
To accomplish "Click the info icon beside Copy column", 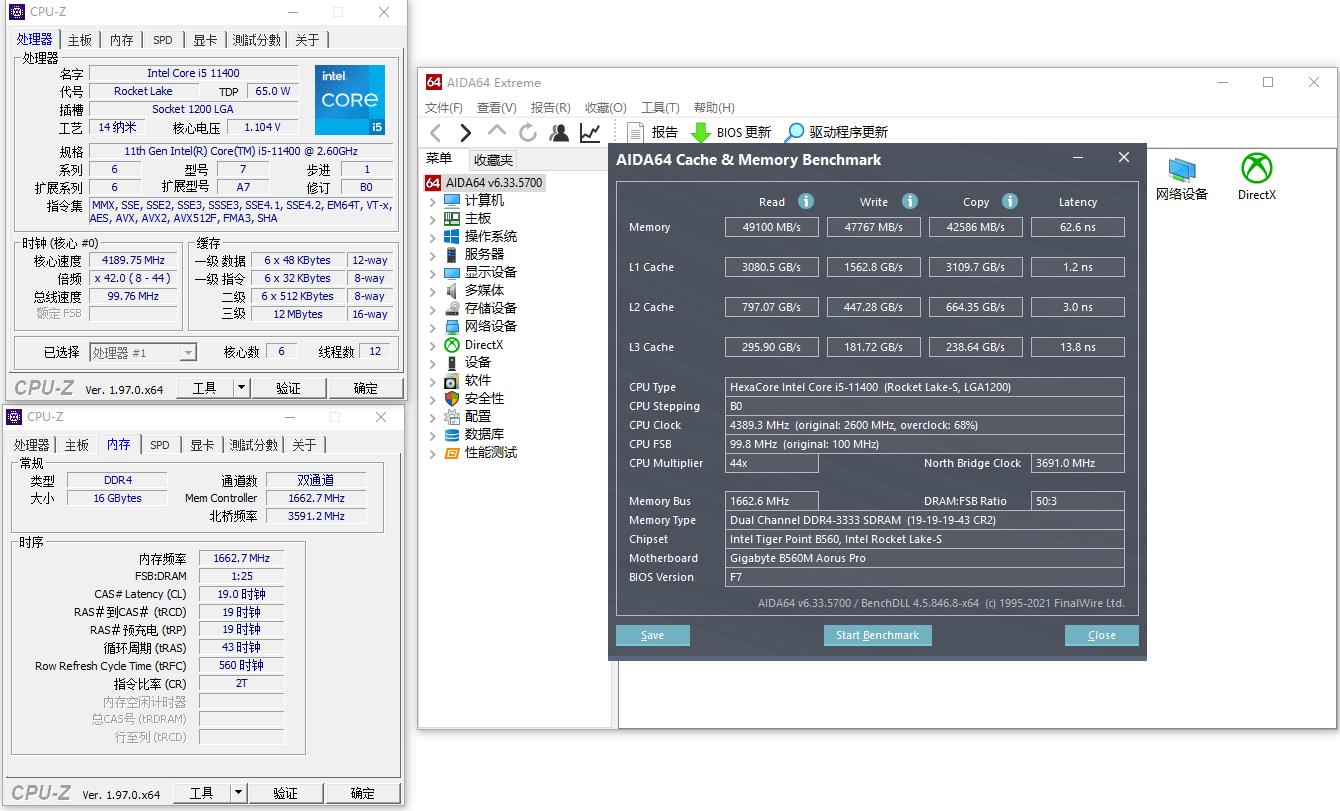I will (1009, 201).
